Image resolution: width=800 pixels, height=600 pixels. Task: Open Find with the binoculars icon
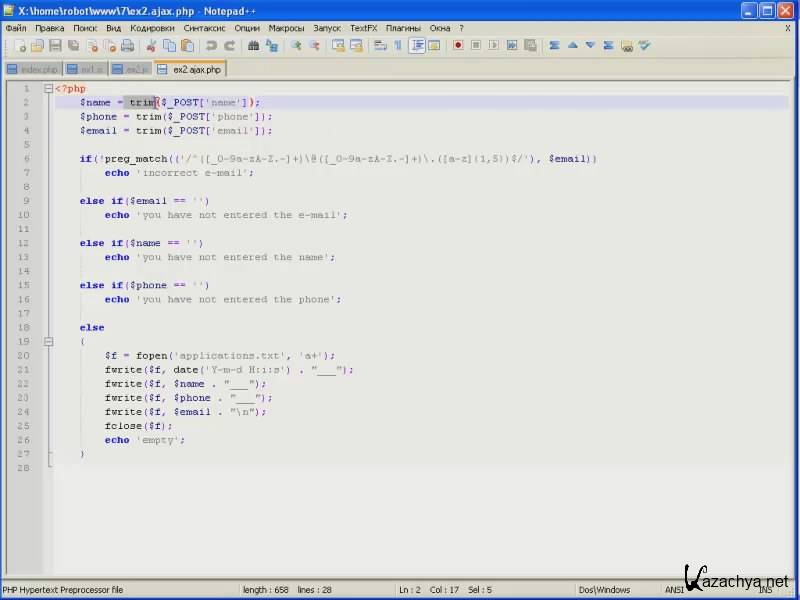pyautogui.click(x=253, y=45)
